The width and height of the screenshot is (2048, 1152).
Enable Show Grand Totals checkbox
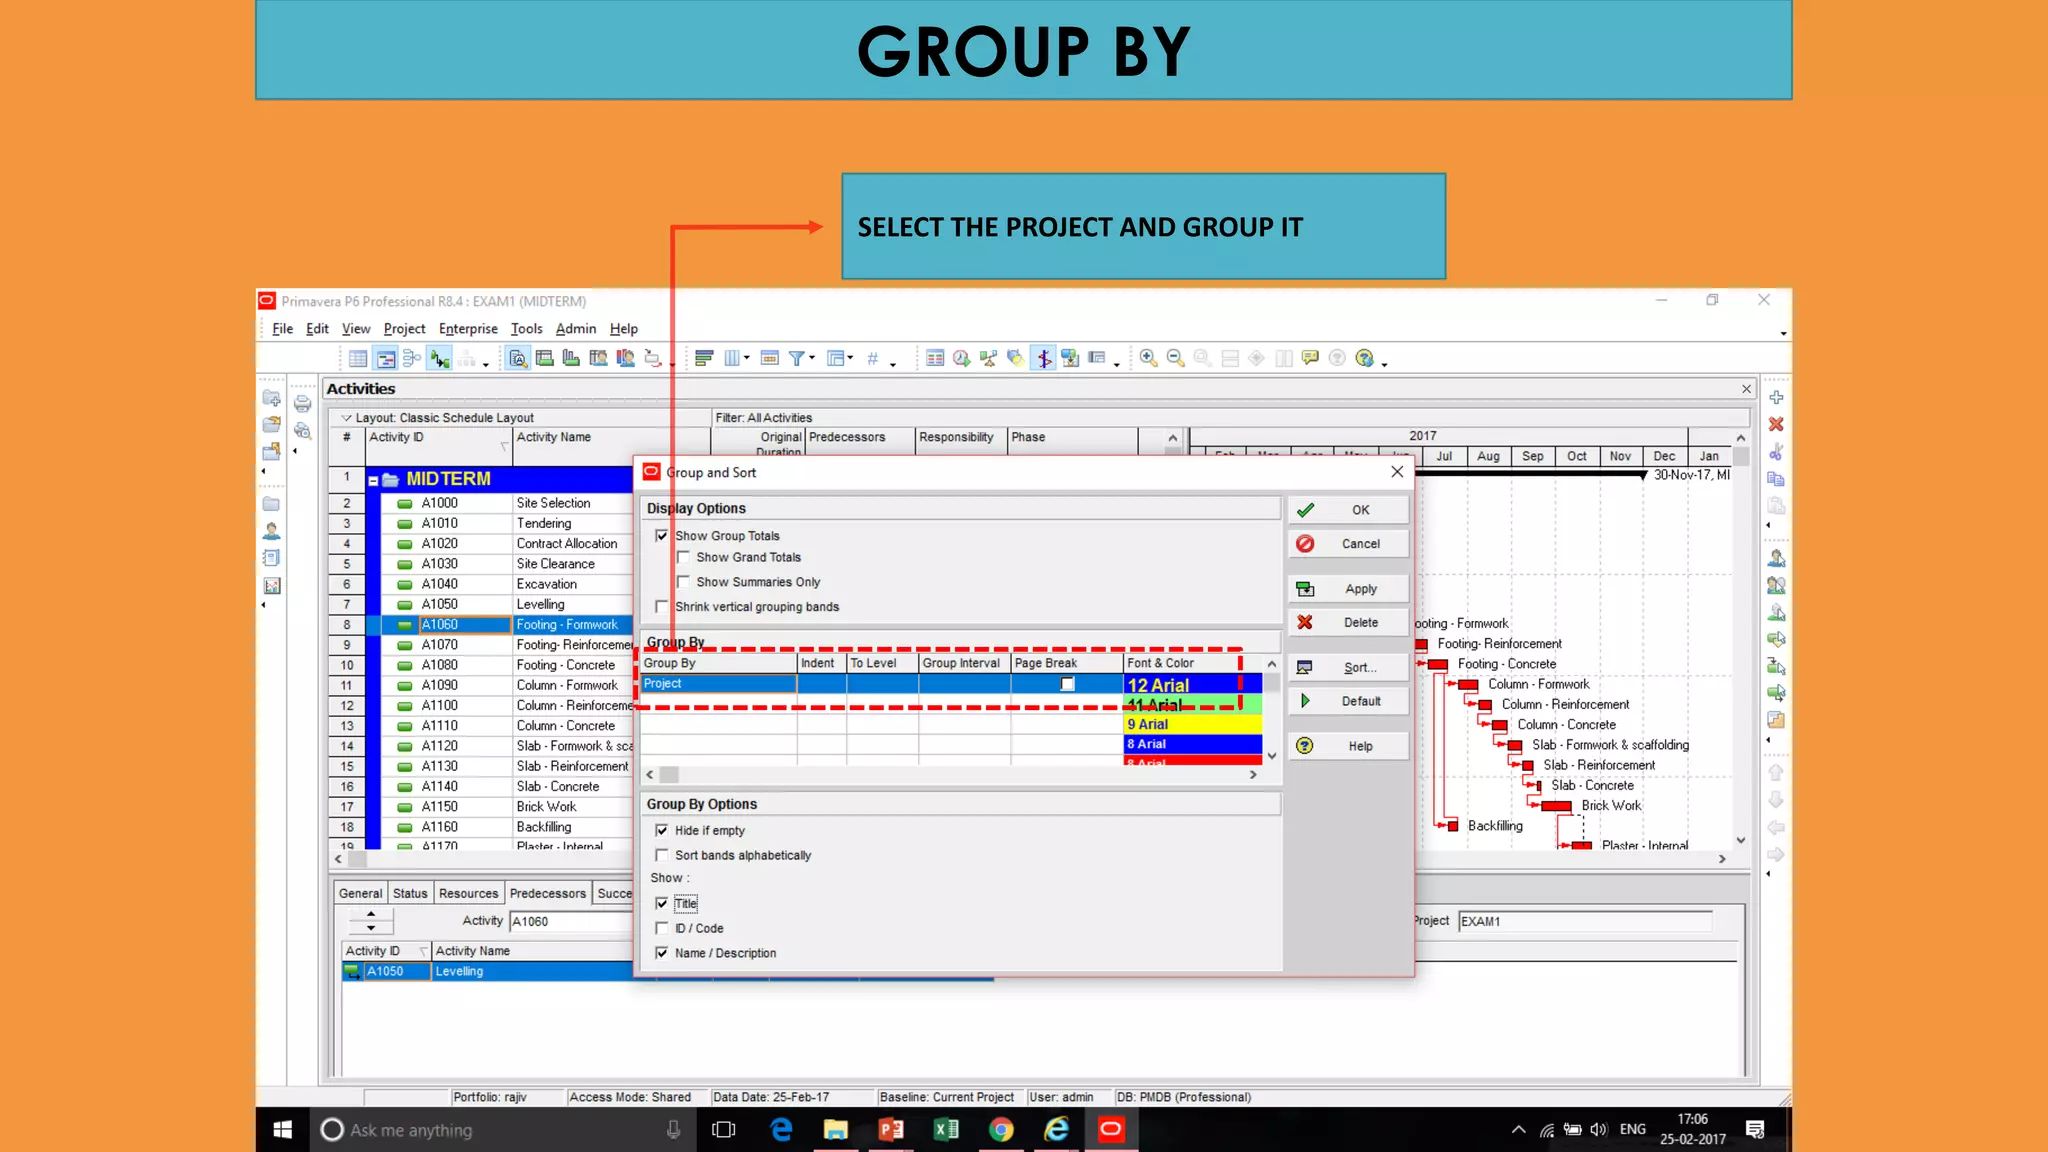click(x=684, y=558)
